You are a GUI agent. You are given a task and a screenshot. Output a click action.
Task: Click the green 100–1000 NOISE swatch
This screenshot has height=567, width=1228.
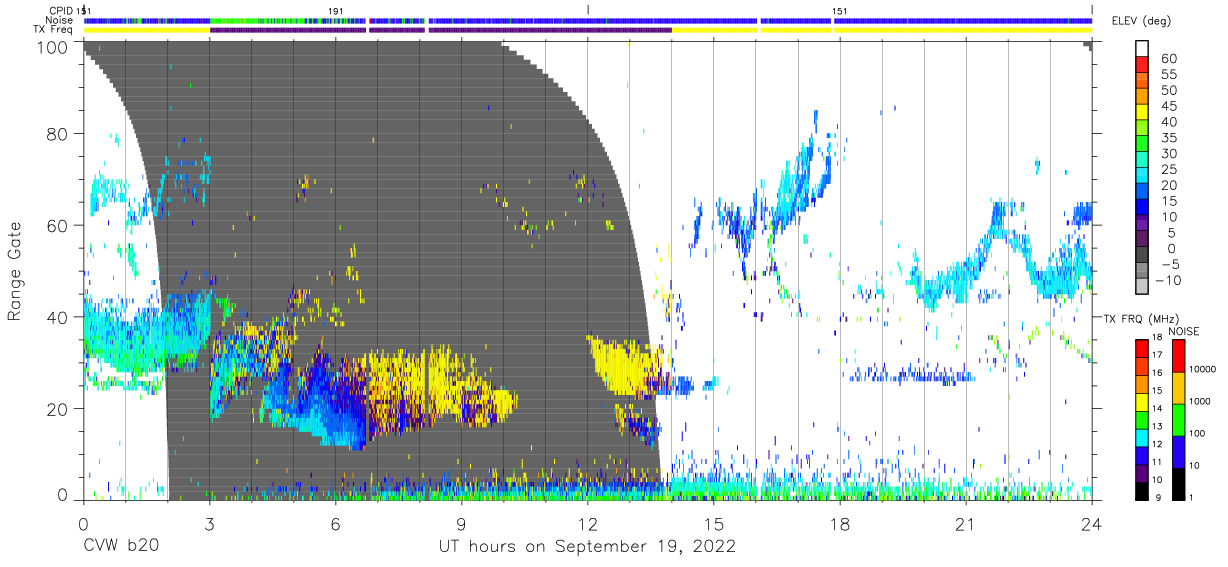pyautogui.click(x=1179, y=420)
